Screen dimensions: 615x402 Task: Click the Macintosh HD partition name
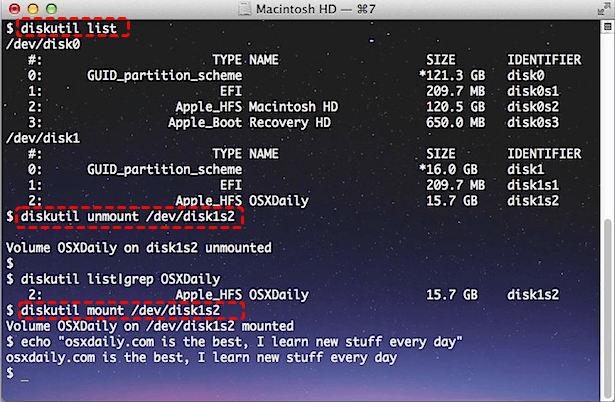[x=294, y=106]
